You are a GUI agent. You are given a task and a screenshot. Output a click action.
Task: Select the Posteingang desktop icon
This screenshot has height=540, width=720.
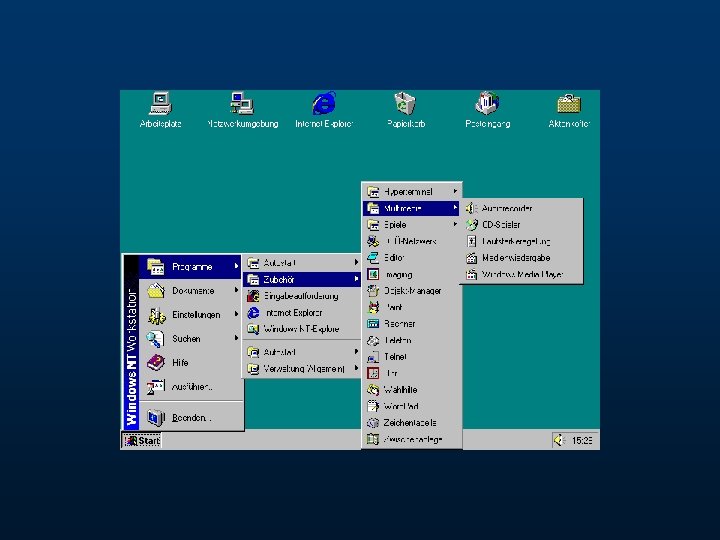487,109
